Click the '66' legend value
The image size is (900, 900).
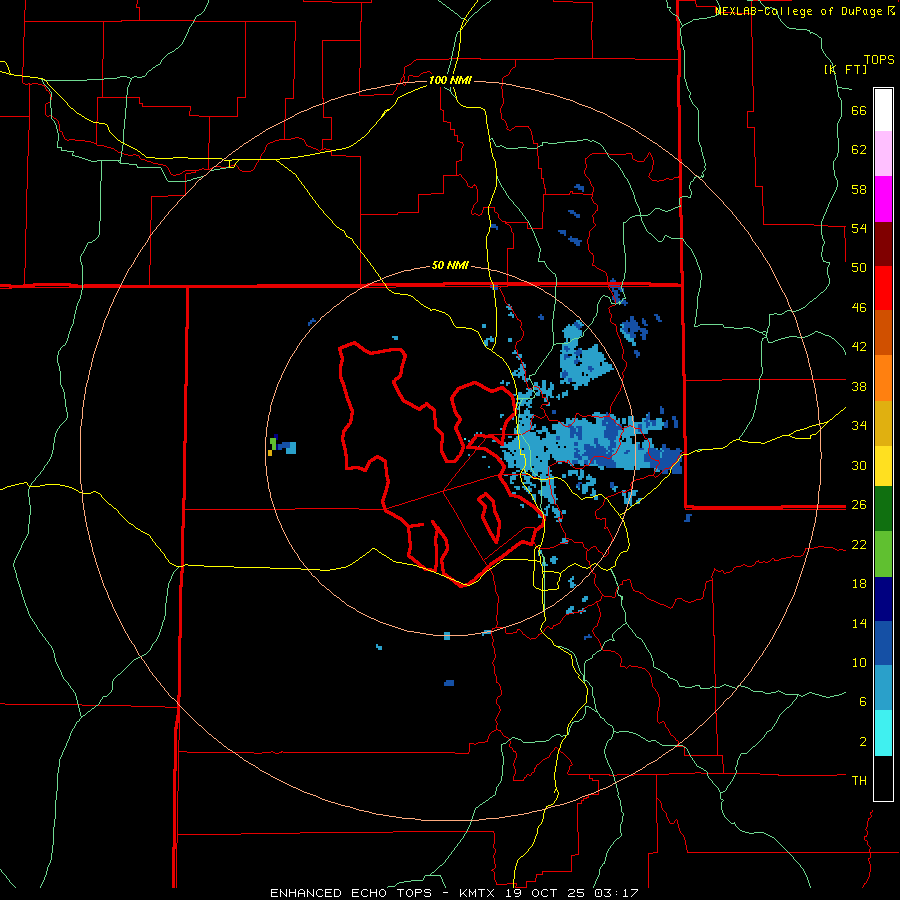[859, 110]
